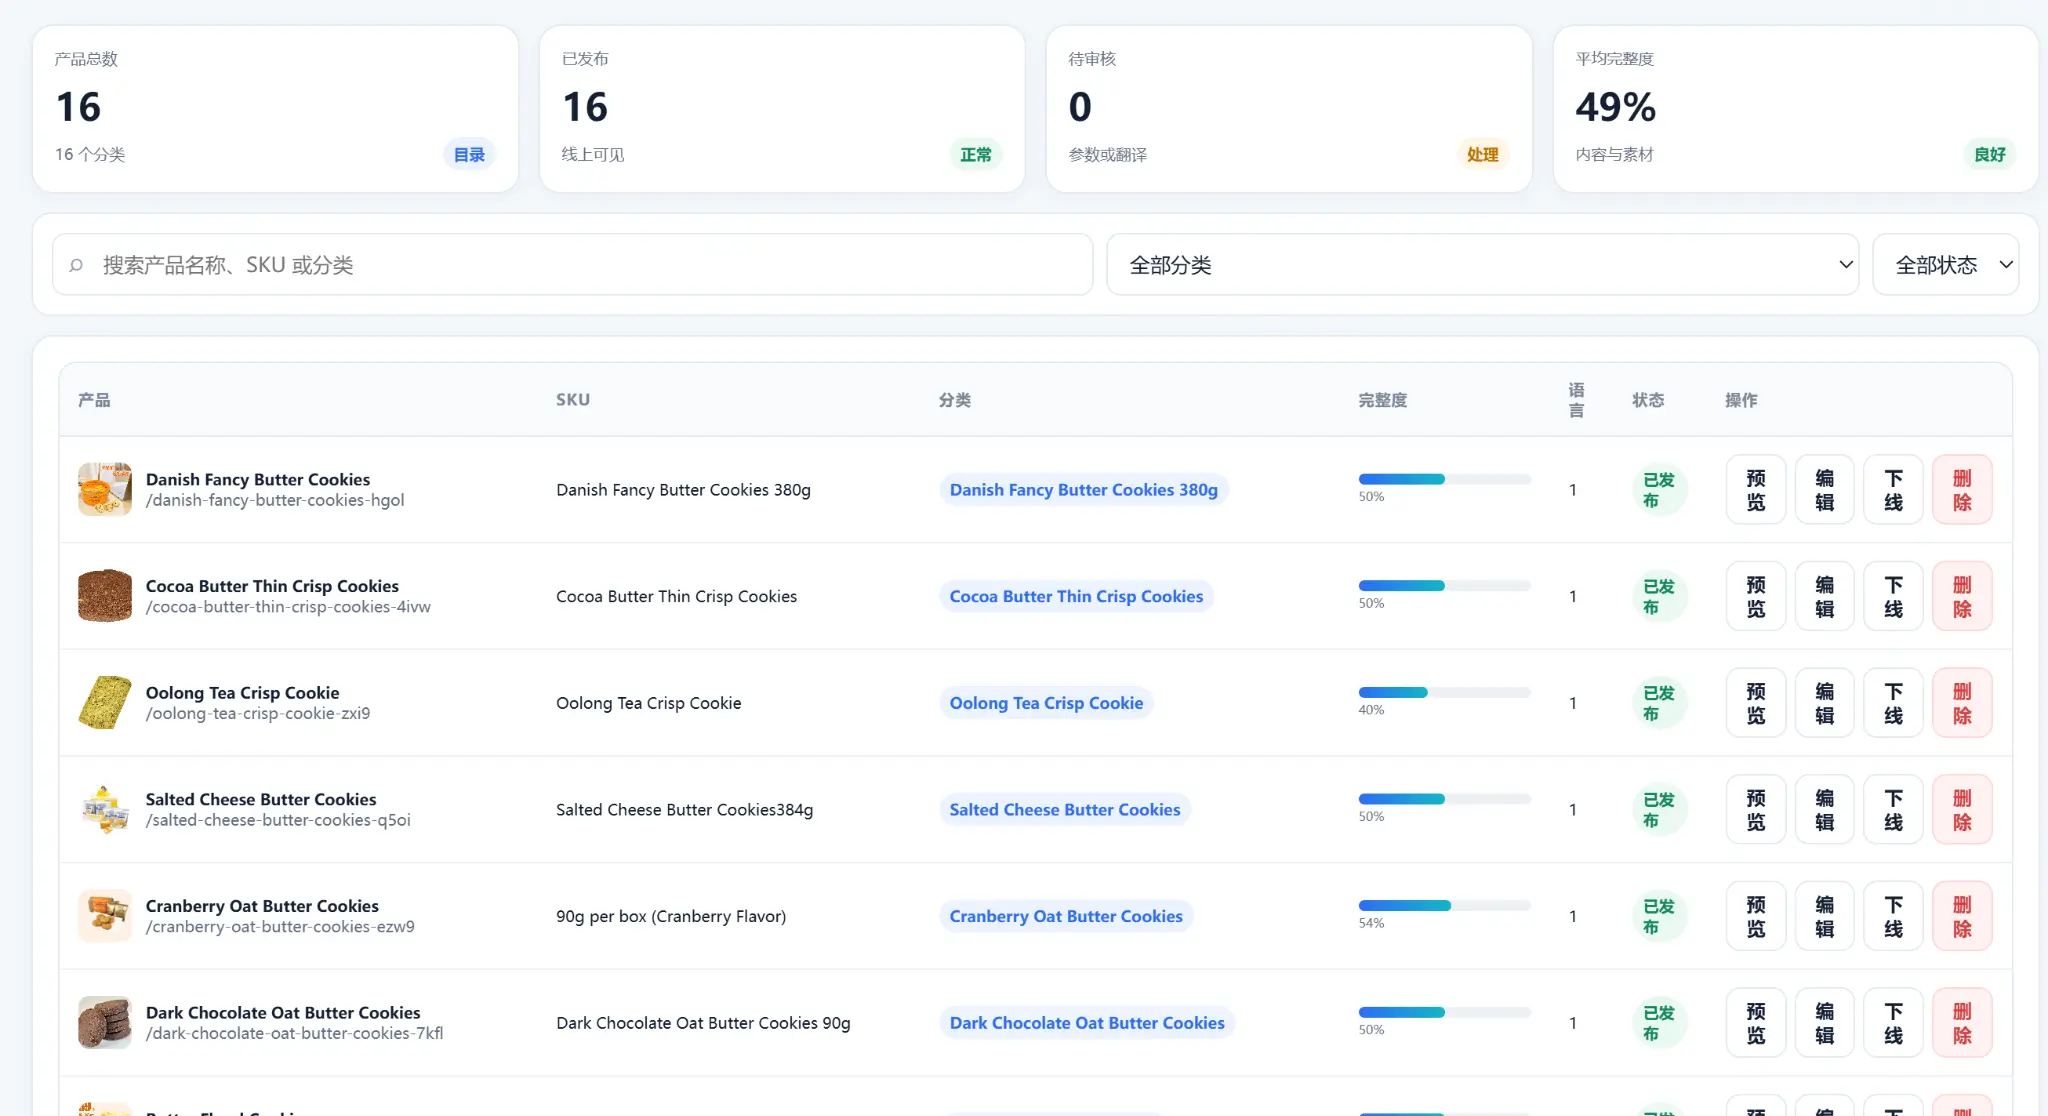The width and height of the screenshot is (2048, 1116).
Task: Preview Danish Fancy Butter Cookies product
Action: [x=1756, y=490]
